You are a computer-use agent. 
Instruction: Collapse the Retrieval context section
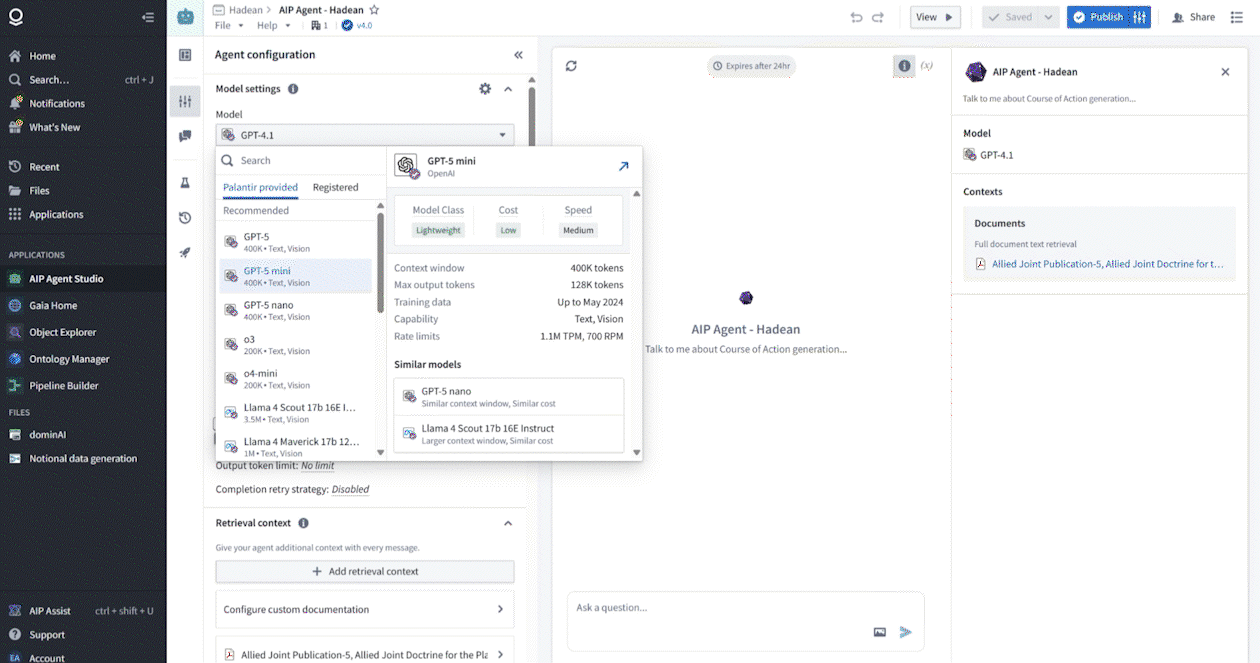click(508, 523)
